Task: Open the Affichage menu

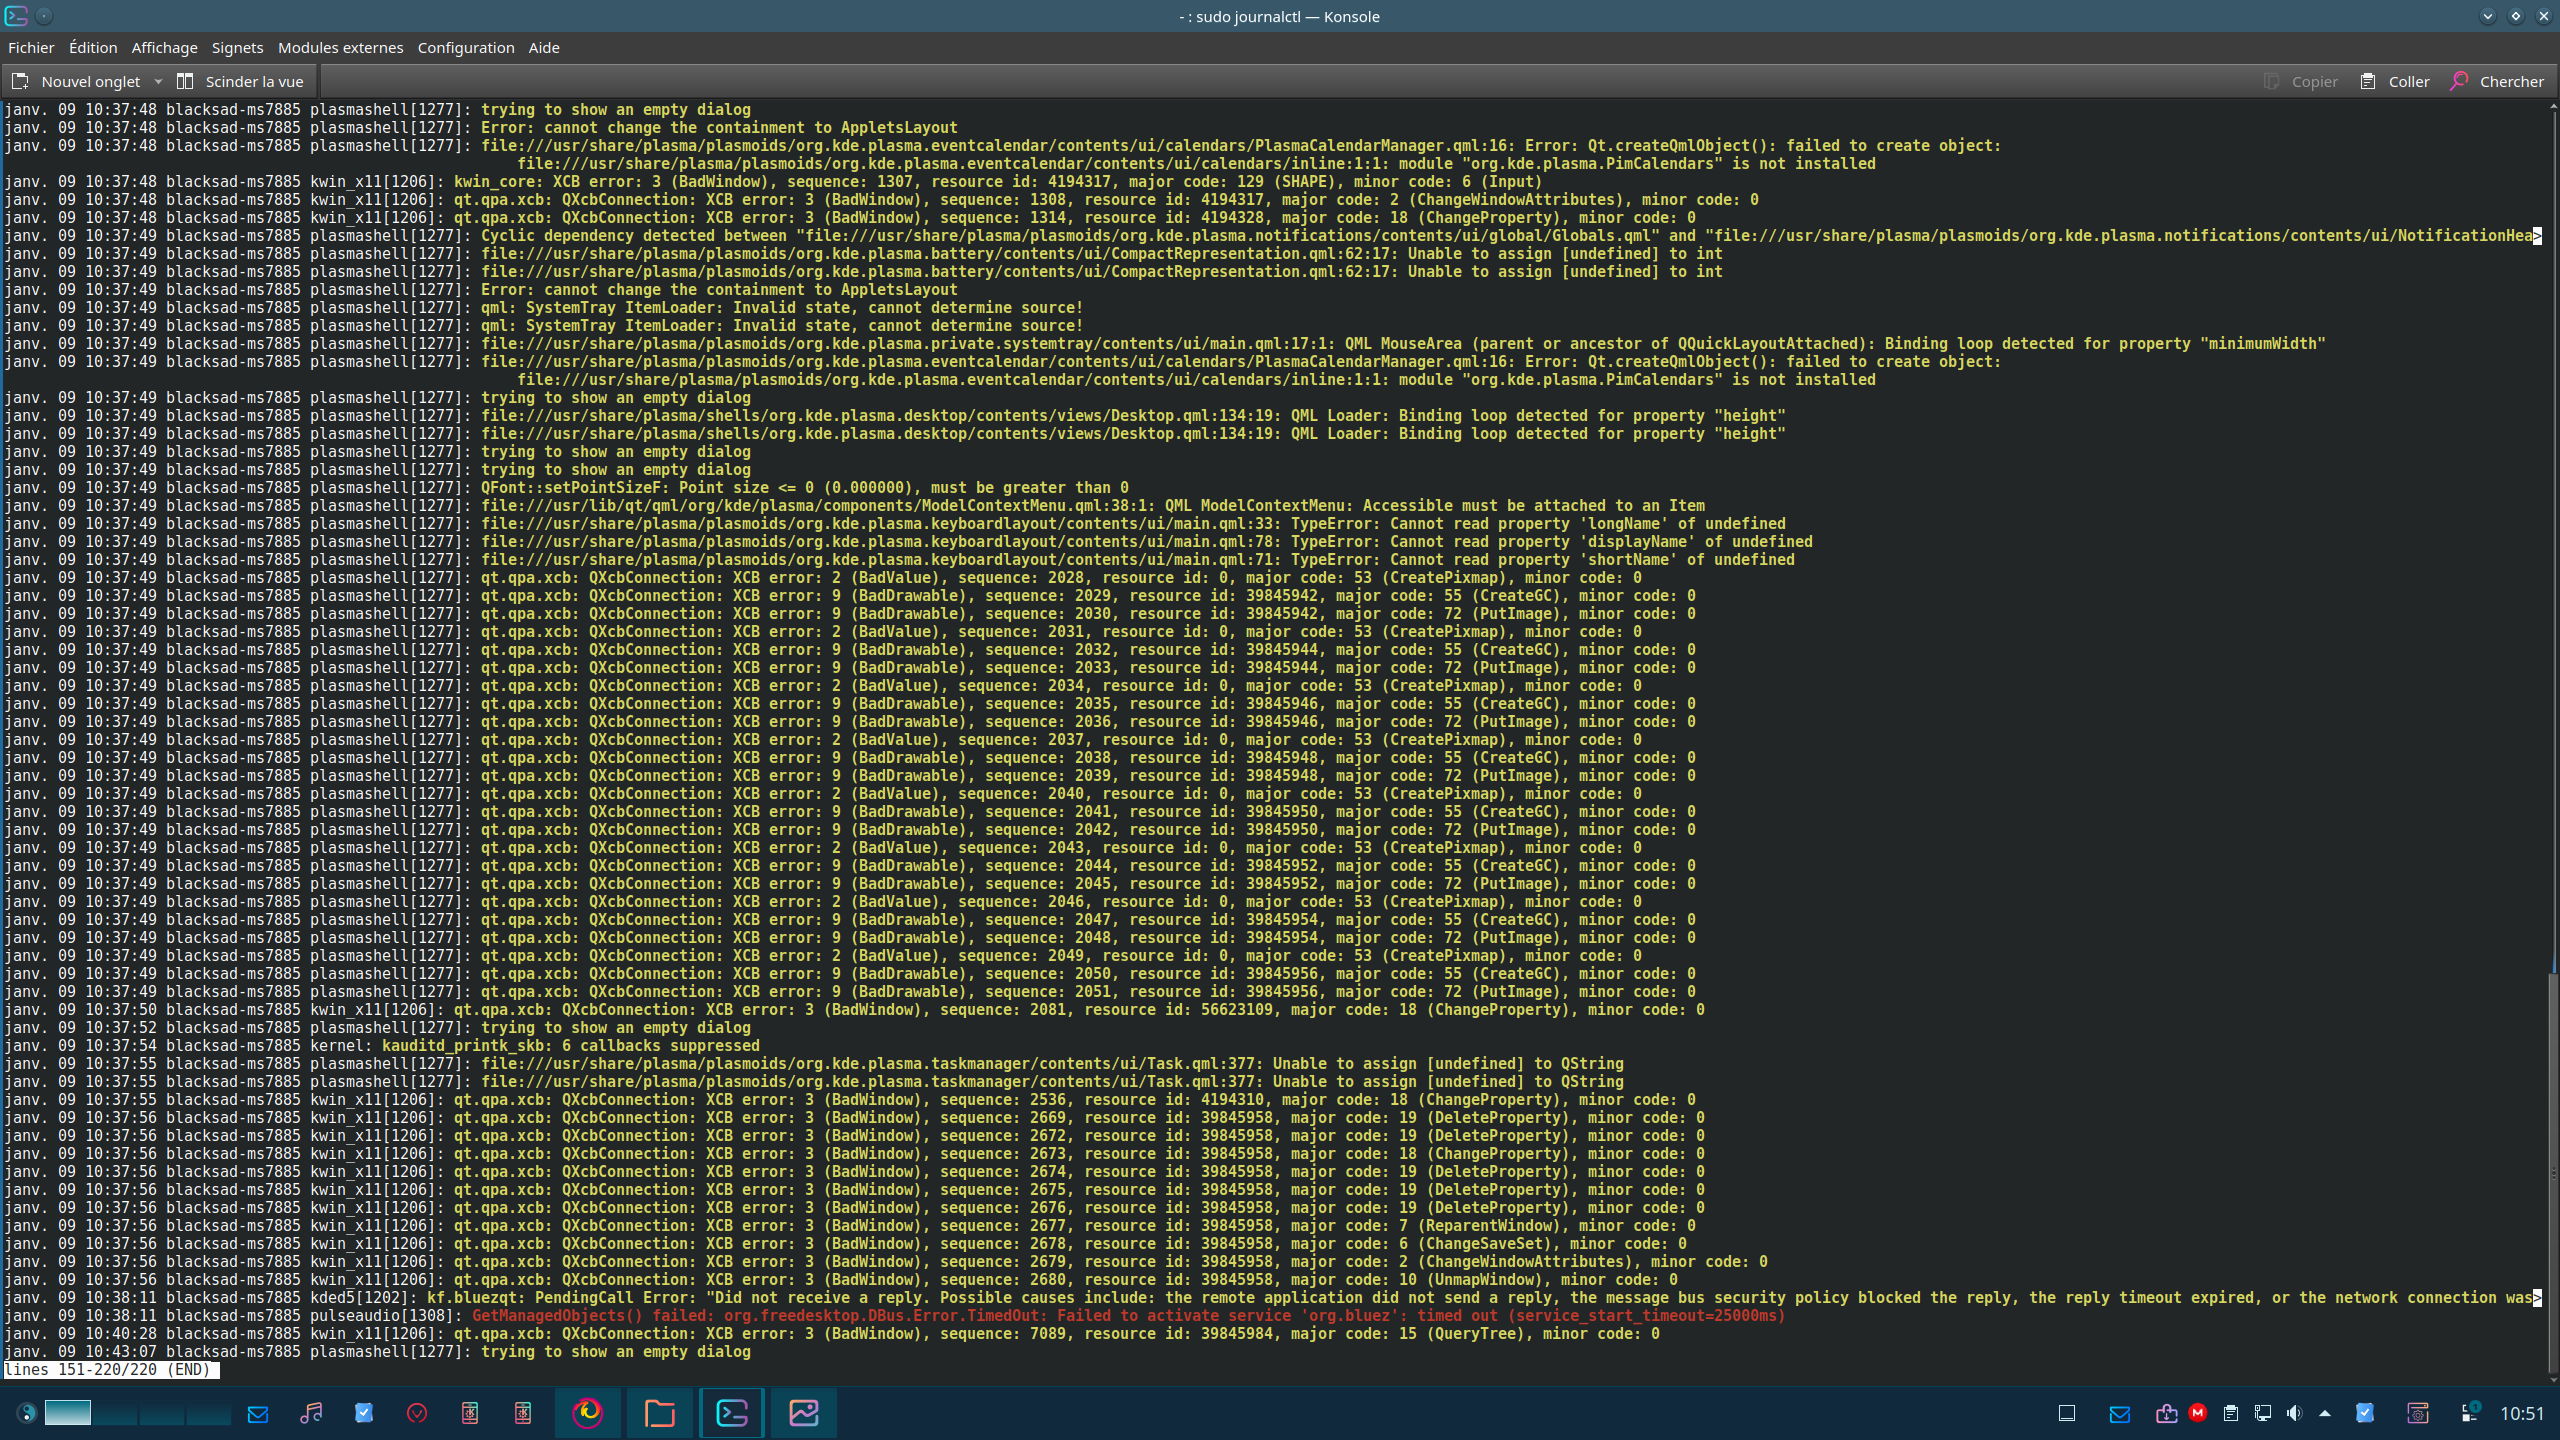Action: pos(164,47)
